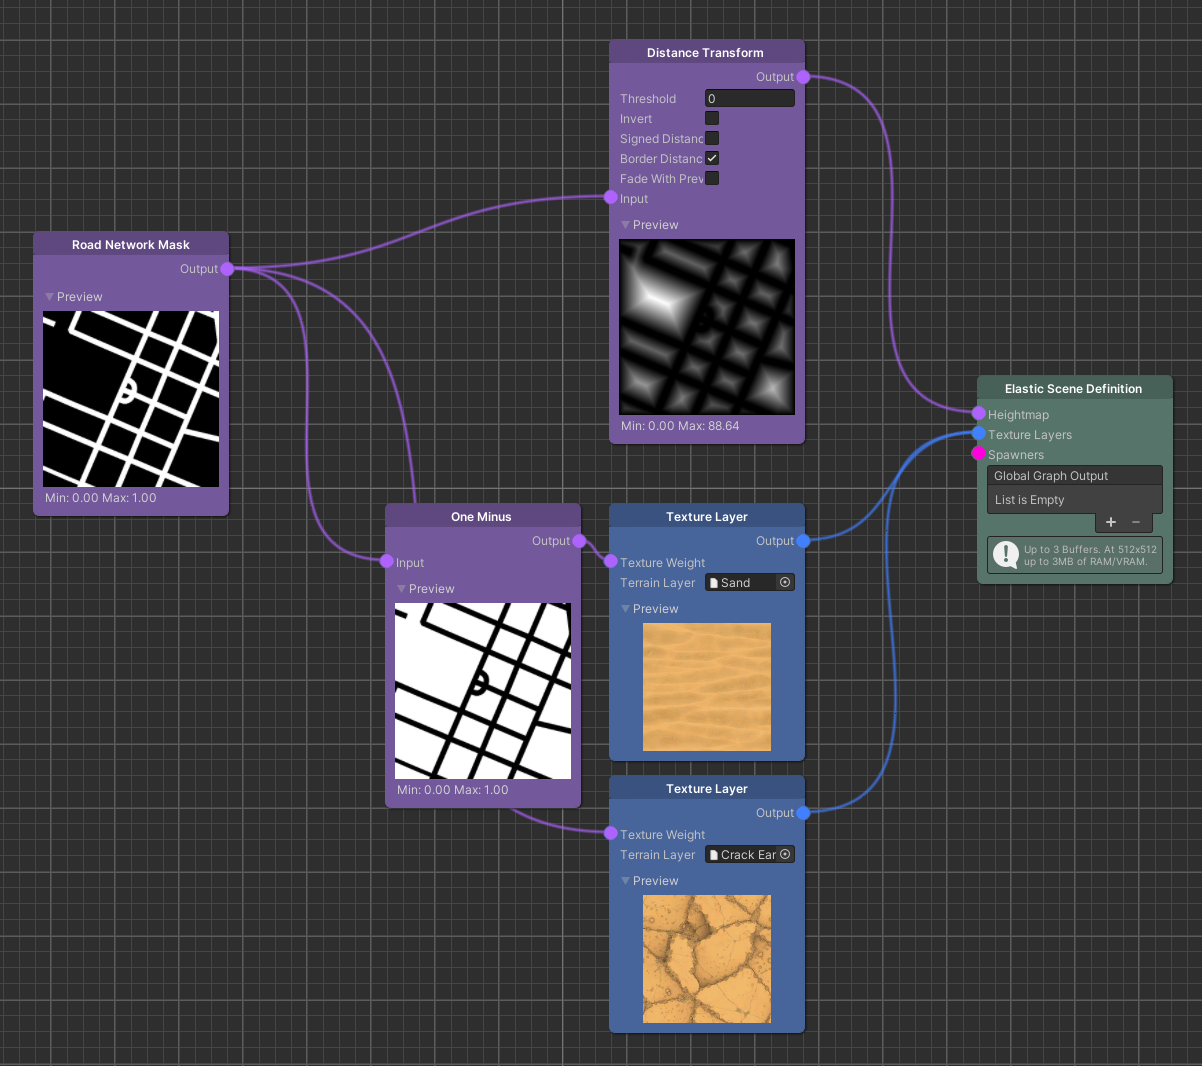Add item to Global Graph Output list
Viewport: 1202px width, 1066px height.
coord(1110,522)
